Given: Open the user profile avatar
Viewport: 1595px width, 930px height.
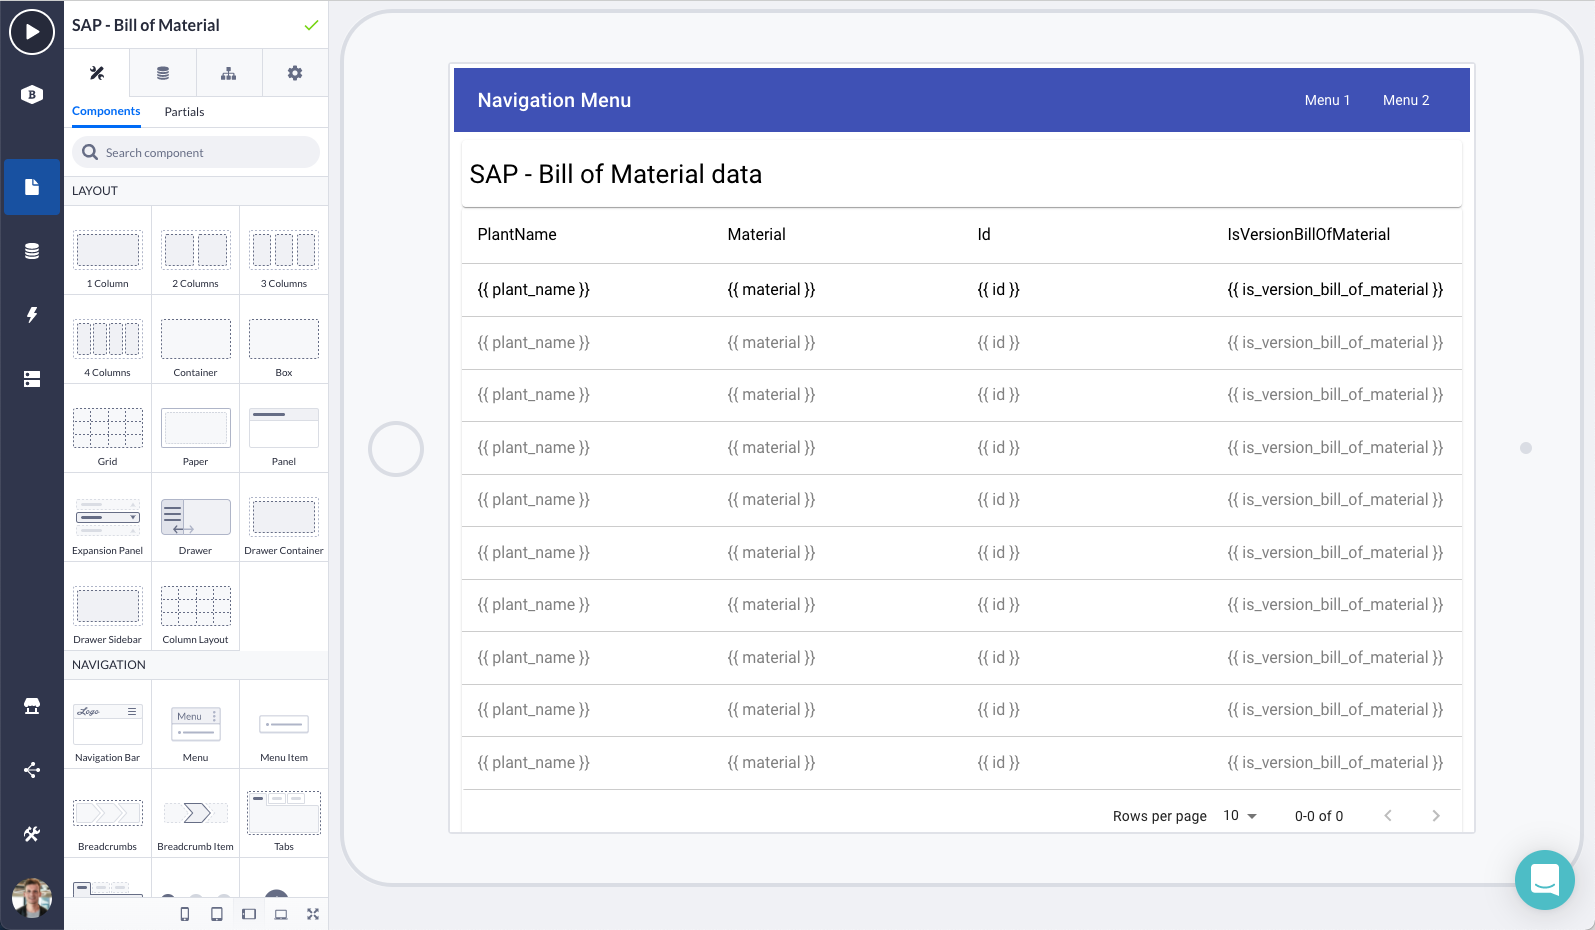Looking at the screenshot, I should pos(32,898).
